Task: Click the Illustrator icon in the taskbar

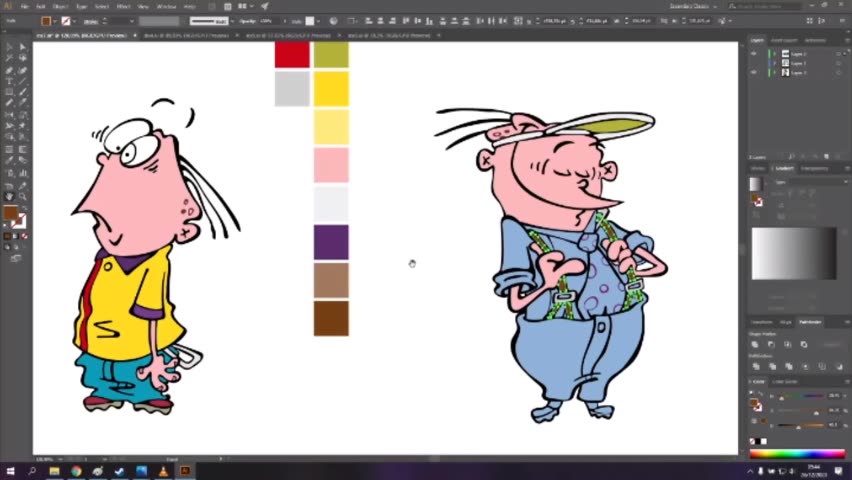Action: (x=185, y=471)
